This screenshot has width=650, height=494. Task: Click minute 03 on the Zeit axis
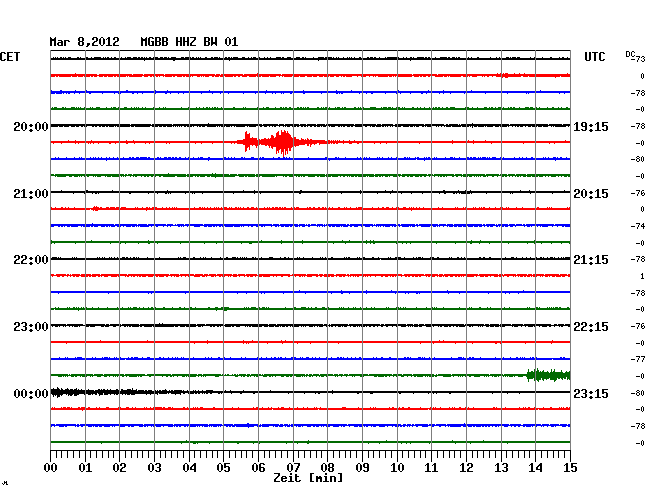coord(154,468)
